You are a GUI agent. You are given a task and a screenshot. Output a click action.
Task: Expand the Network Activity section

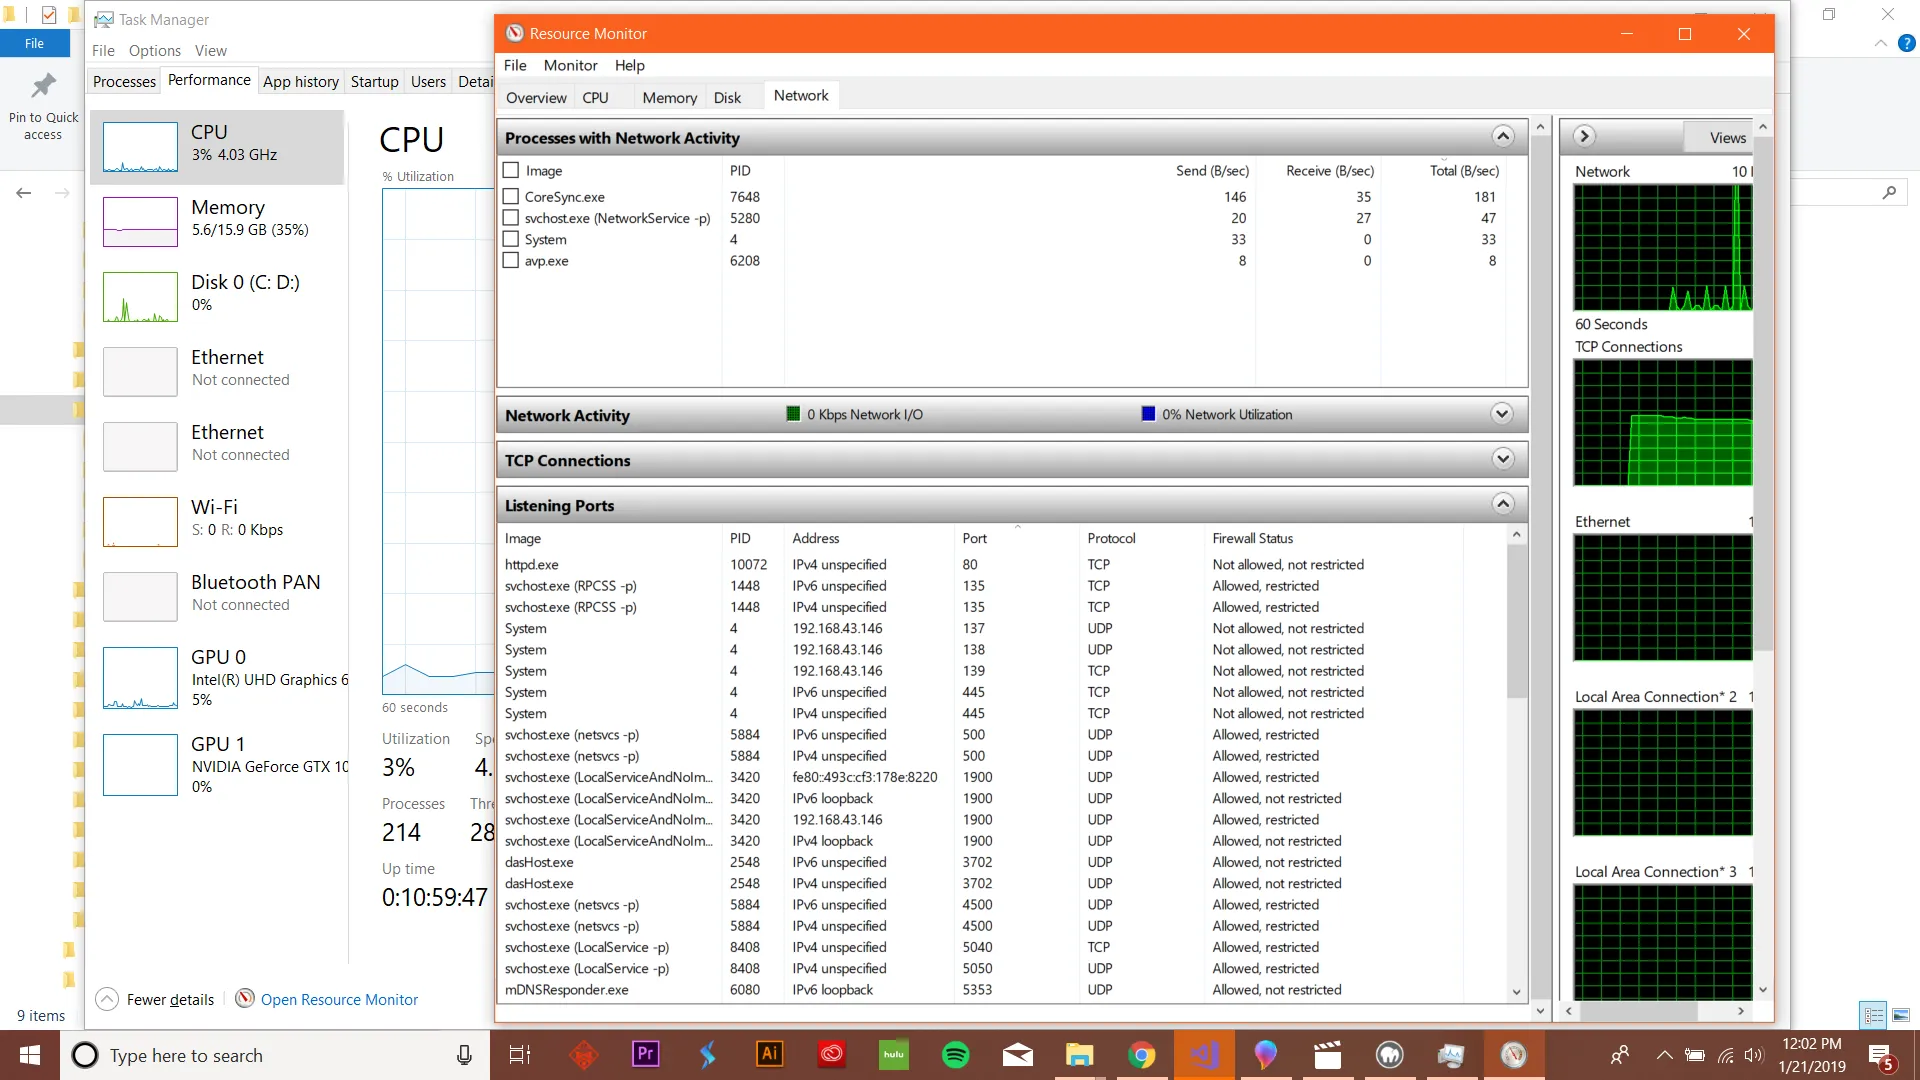coord(1502,415)
